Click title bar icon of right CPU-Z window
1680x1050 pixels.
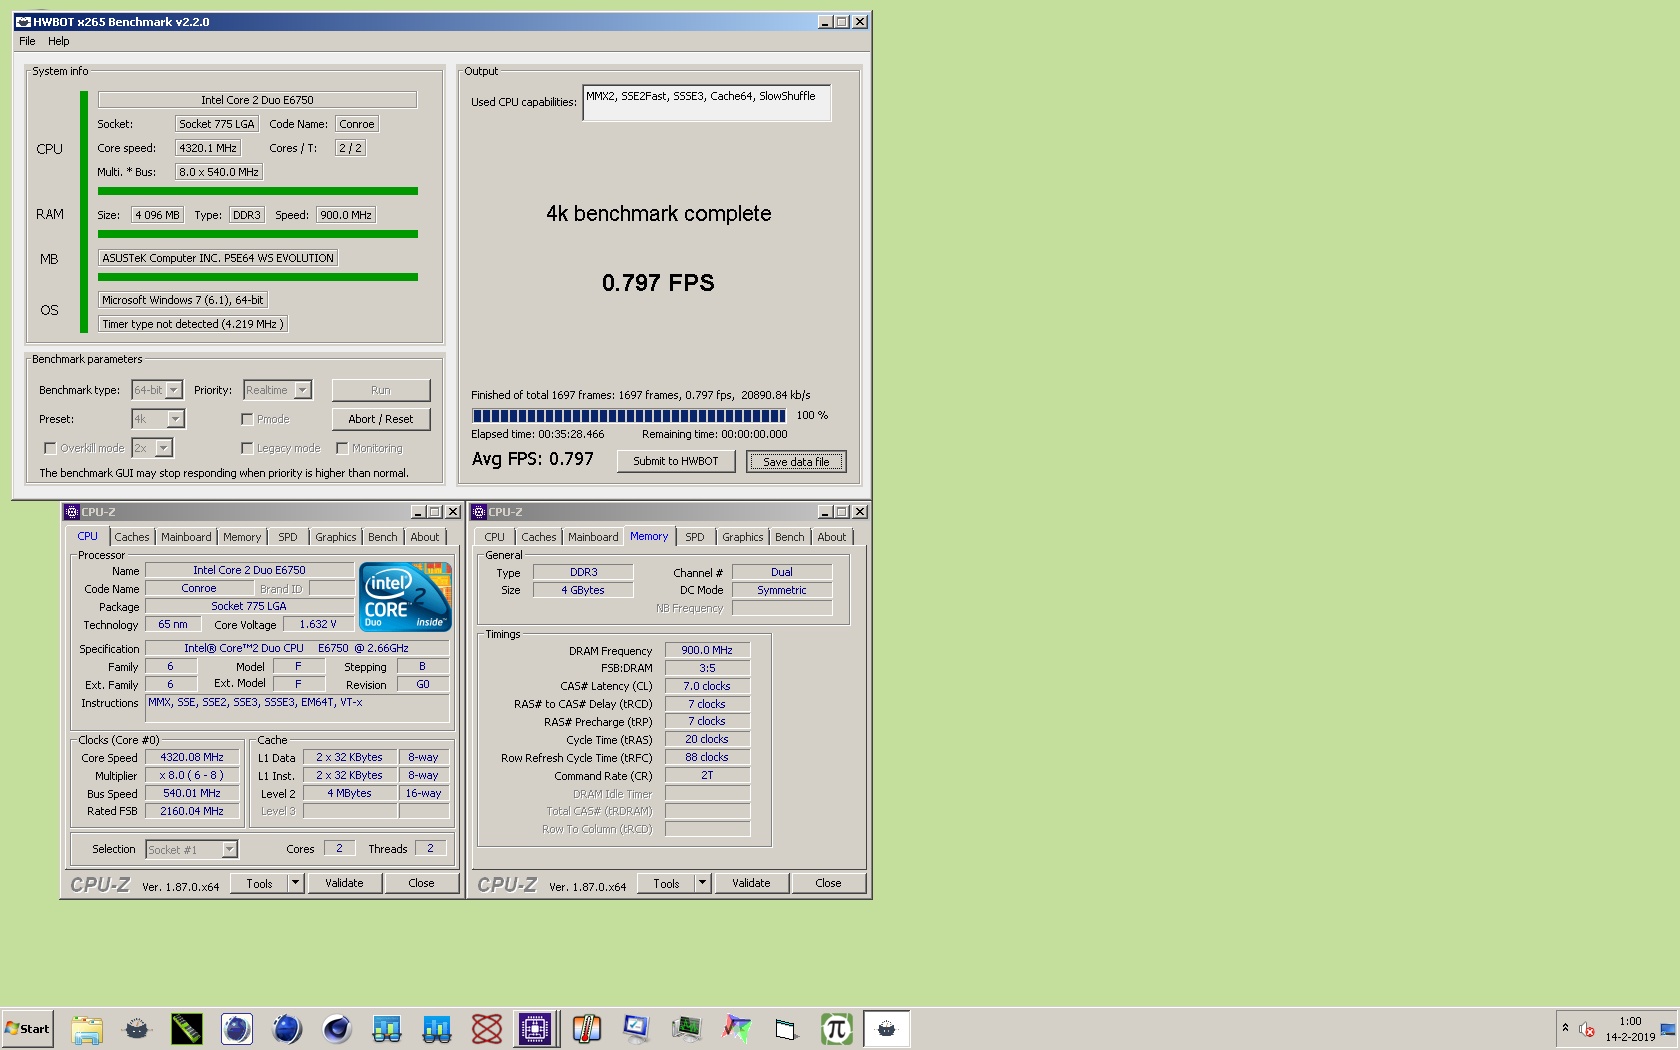tap(479, 512)
